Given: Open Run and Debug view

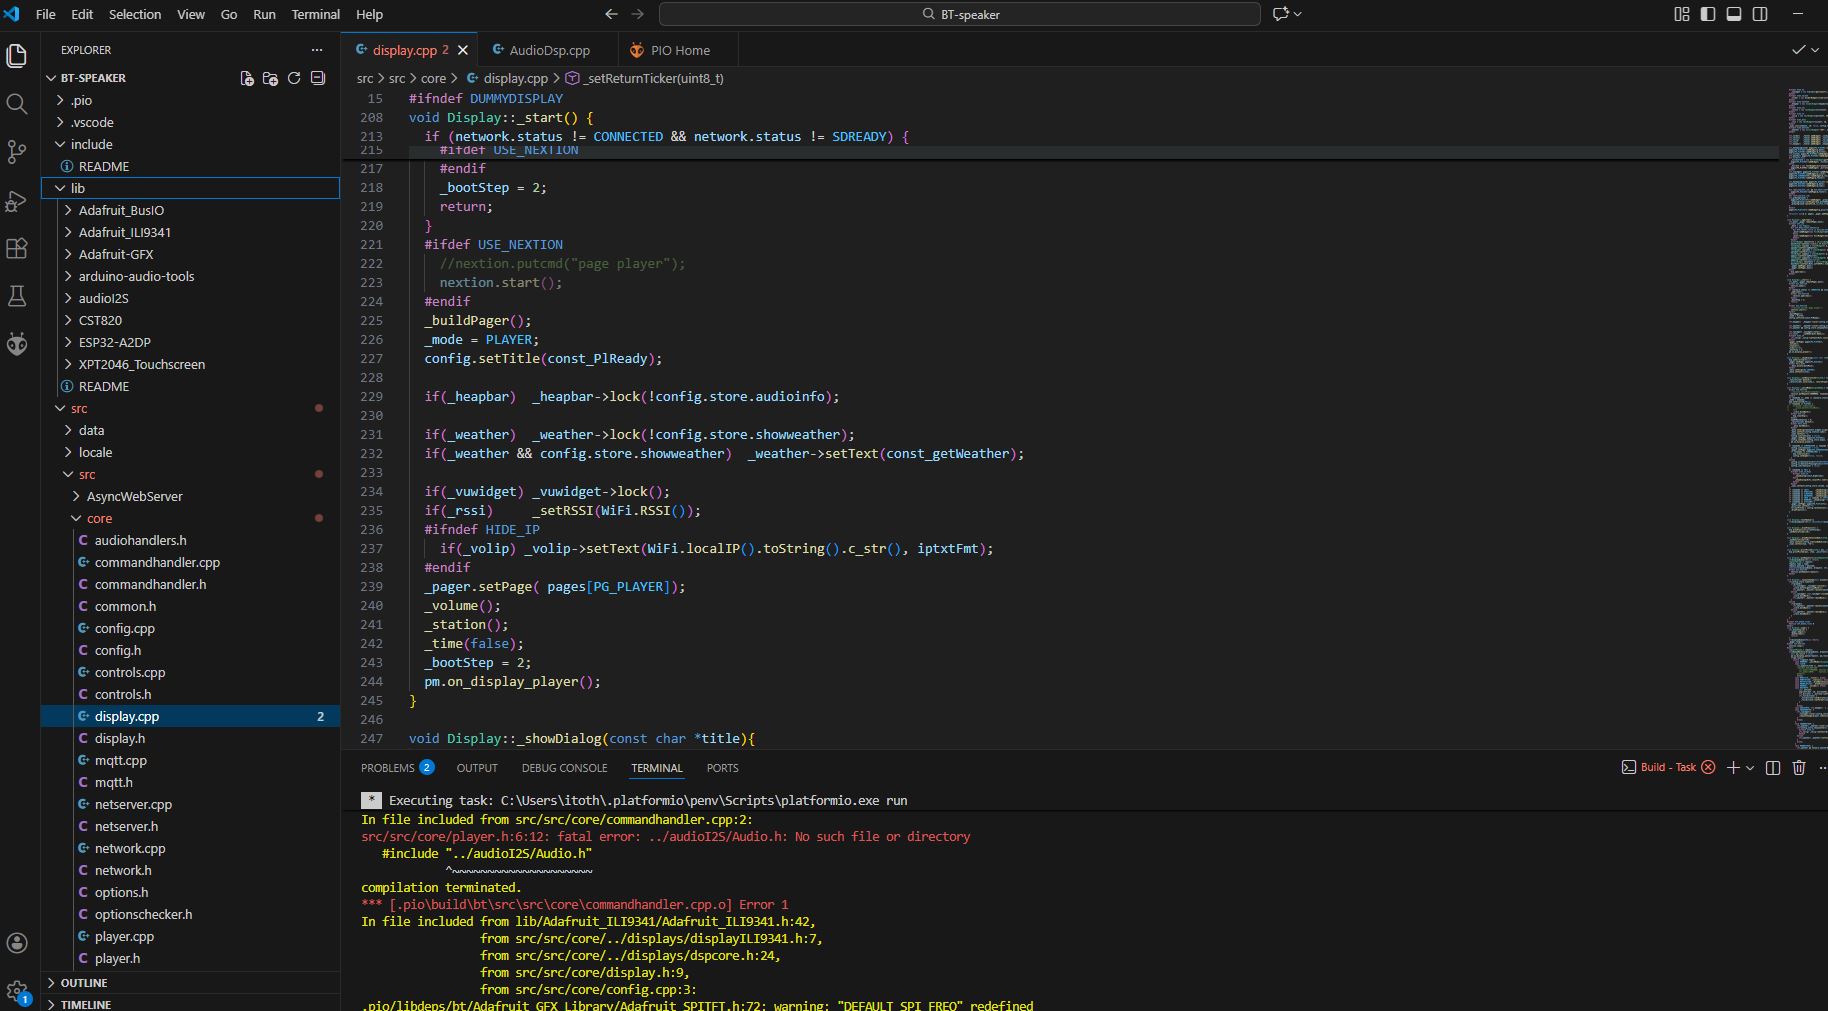Looking at the screenshot, I should [x=17, y=201].
